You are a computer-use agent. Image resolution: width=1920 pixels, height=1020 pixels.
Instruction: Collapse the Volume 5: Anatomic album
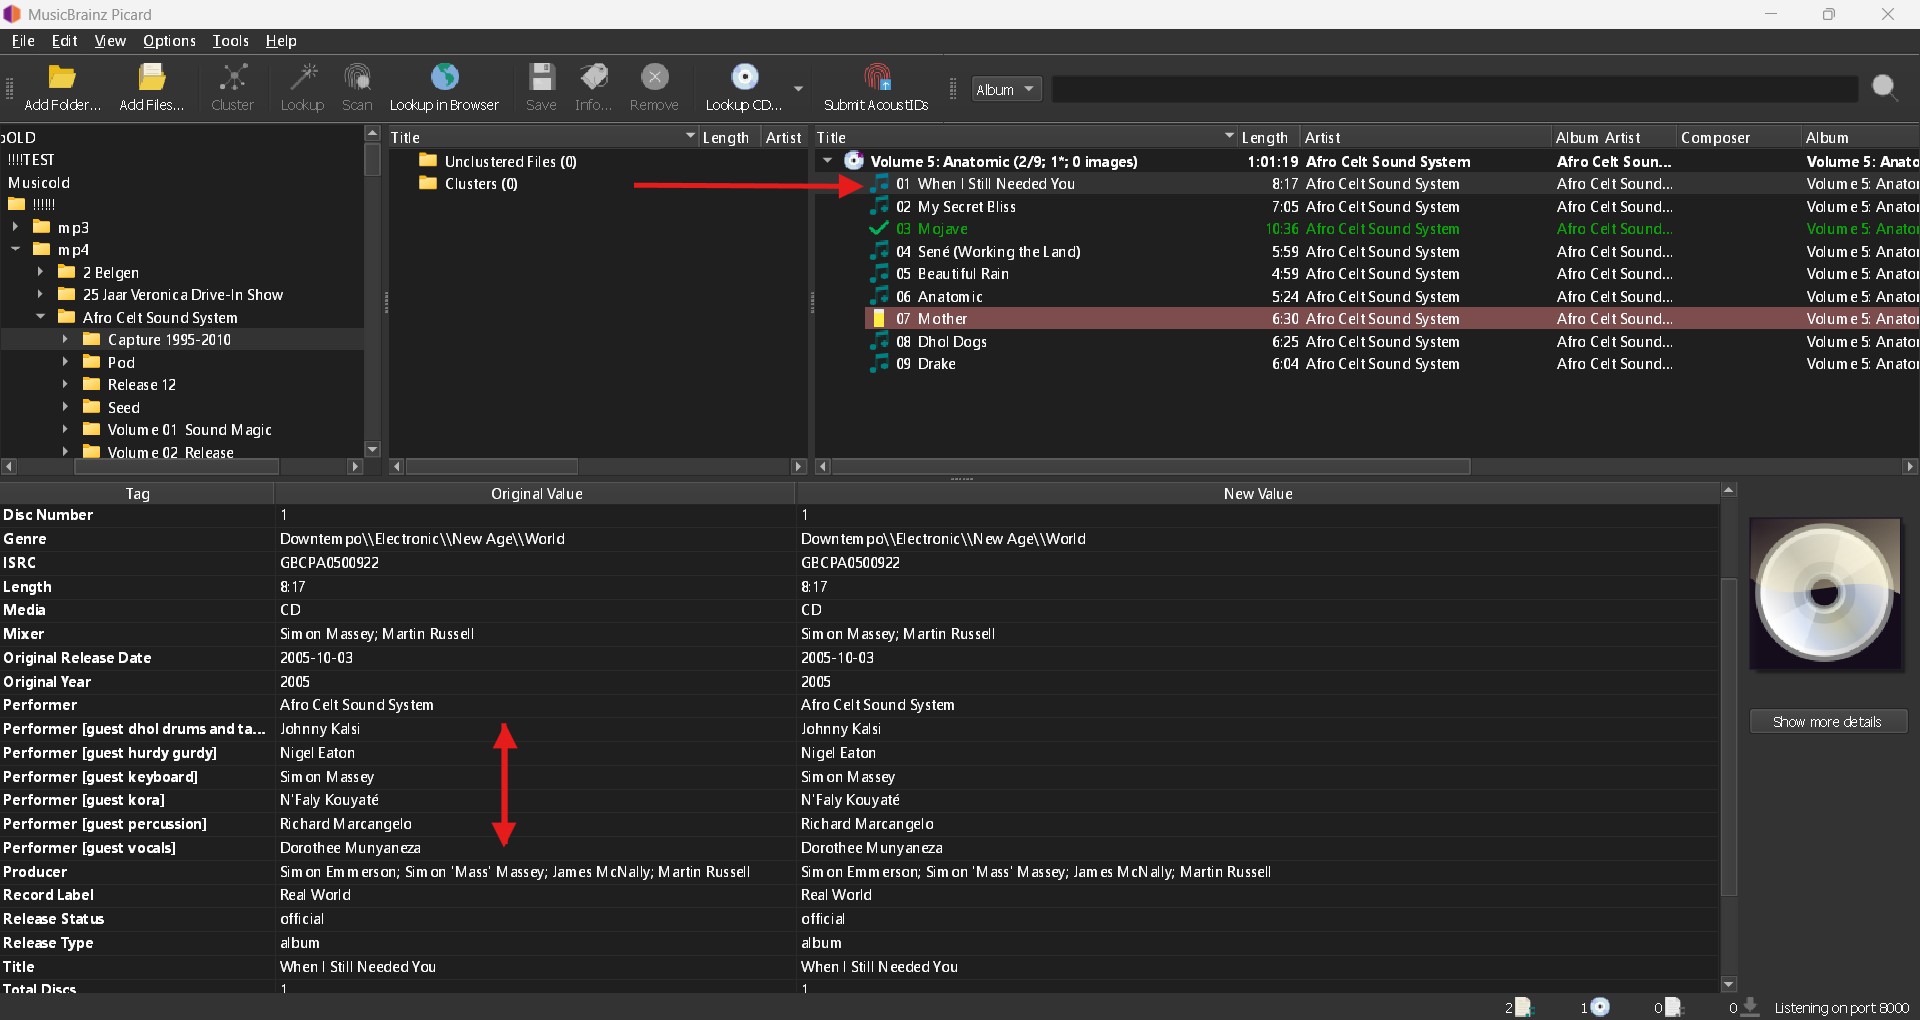point(827,161)
